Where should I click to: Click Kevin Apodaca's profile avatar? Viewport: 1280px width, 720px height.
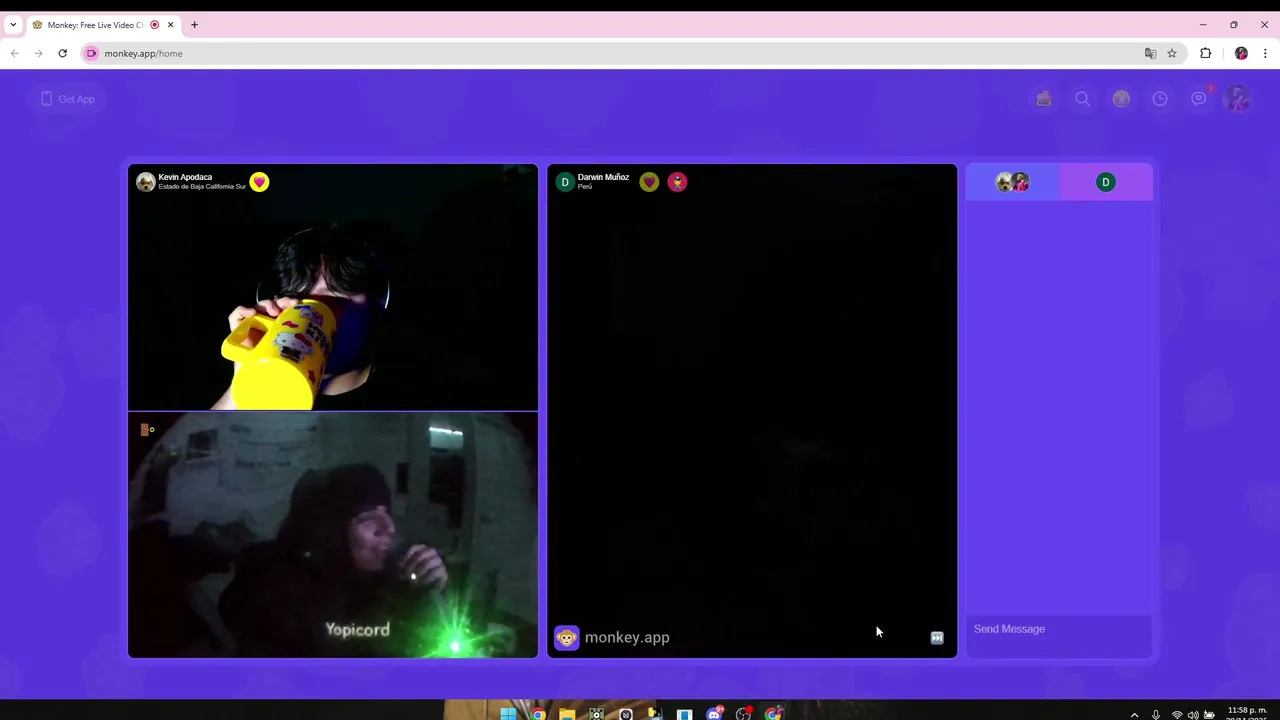[146, 182]
